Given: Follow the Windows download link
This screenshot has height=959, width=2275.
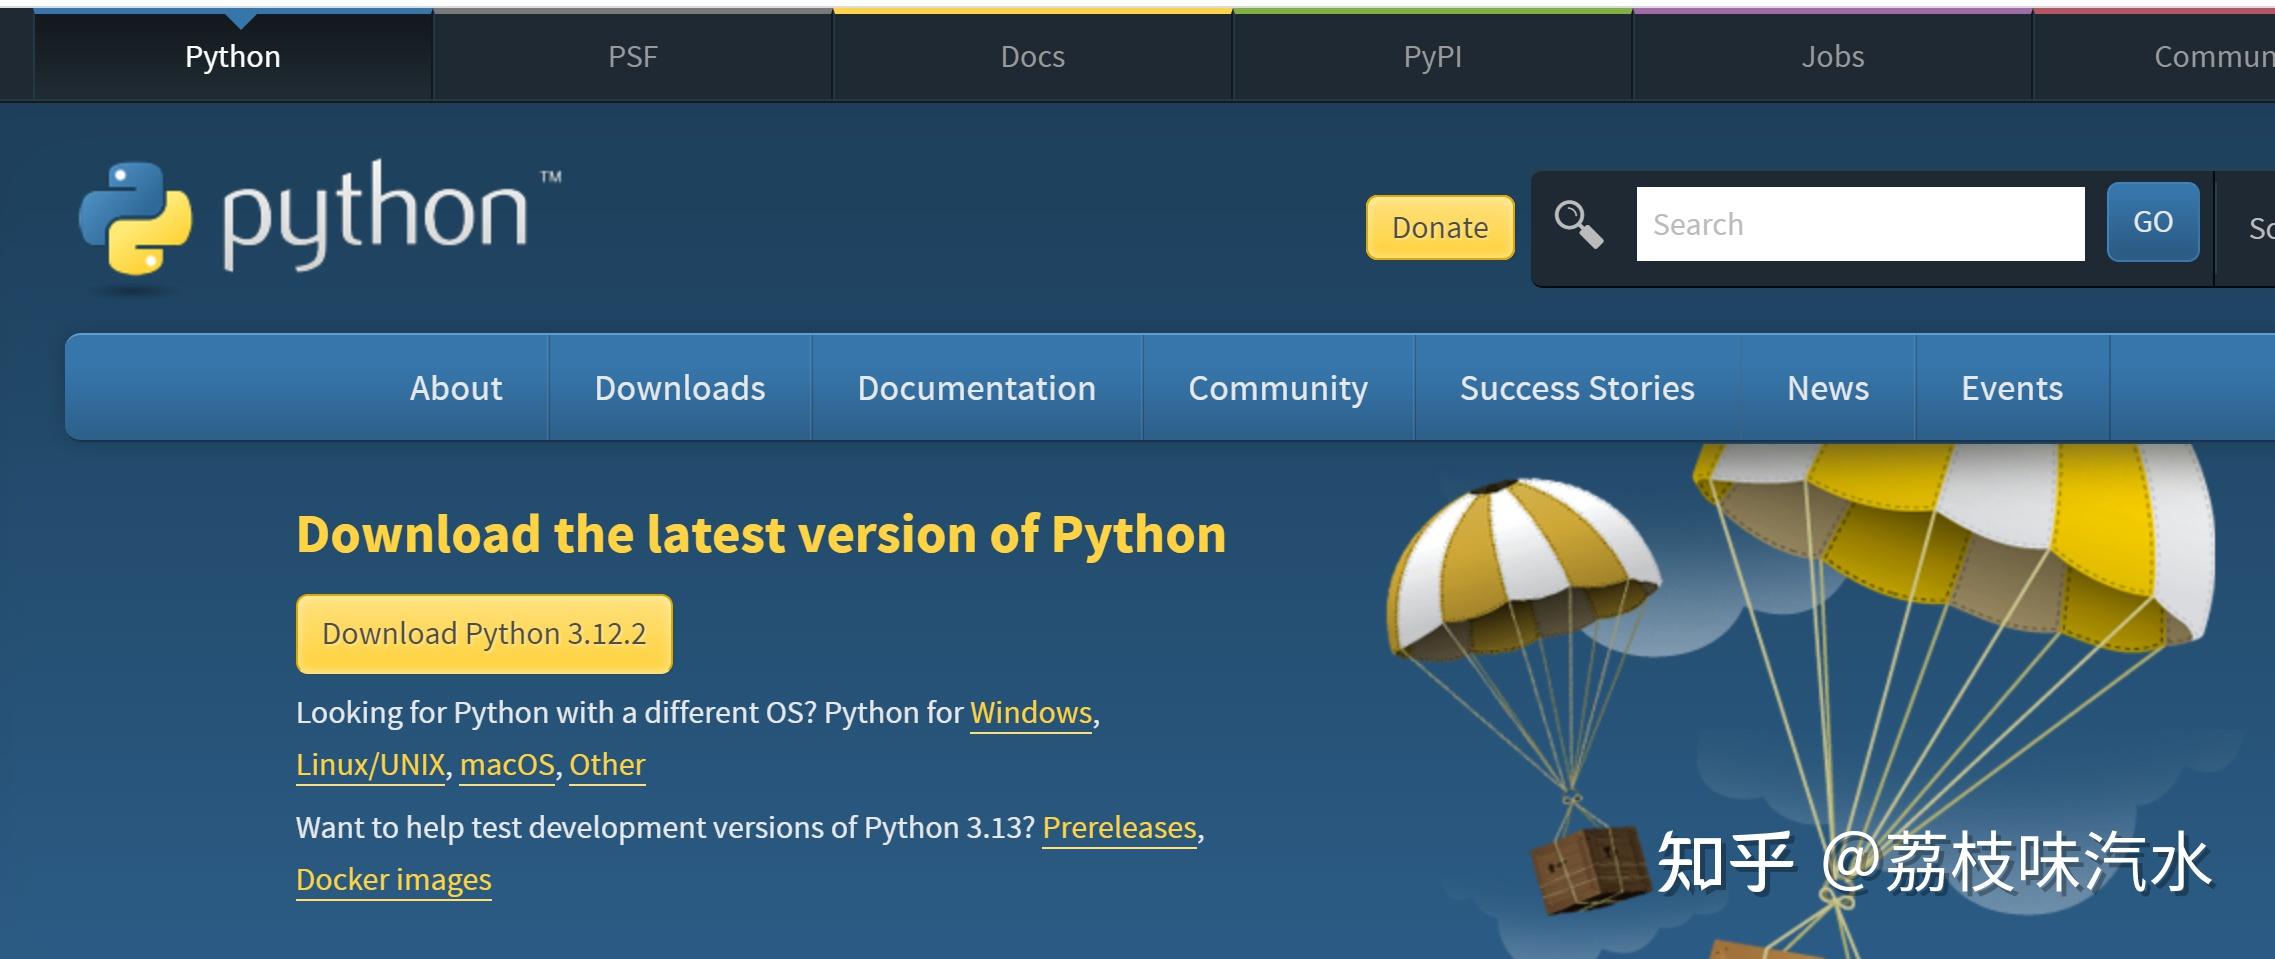Looking at the screenshot, I should pos(1031,713).
